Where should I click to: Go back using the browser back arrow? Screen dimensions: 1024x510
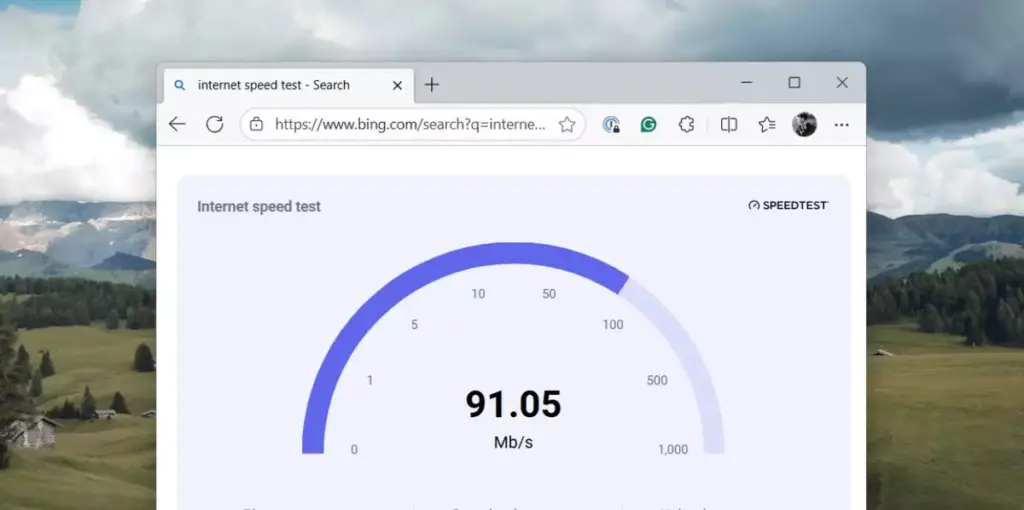click(177, 124)
